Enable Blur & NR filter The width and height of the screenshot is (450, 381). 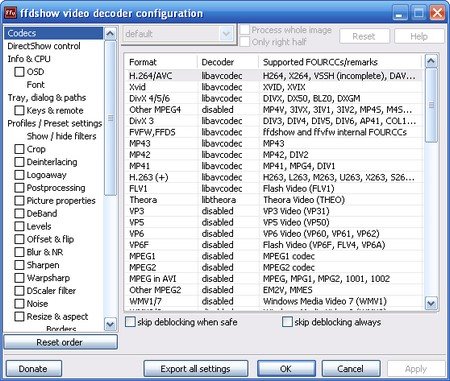(19, 252)
